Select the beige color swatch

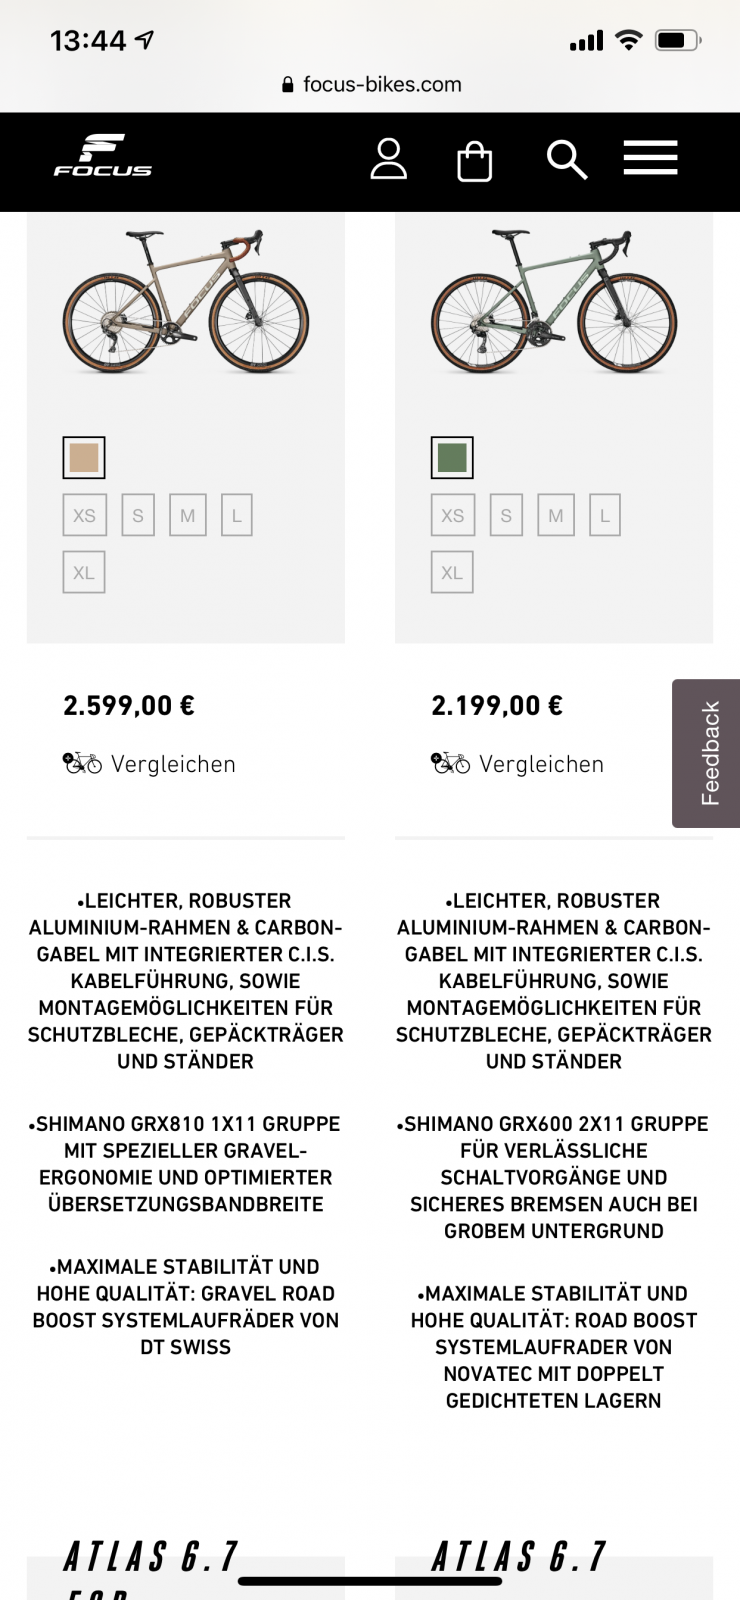84,458
